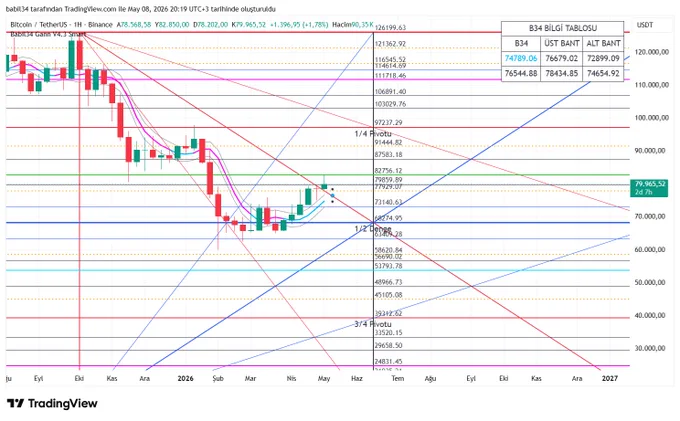Click the 2027 time axis label
Screen dimensions: 680x421
point(610,379)
